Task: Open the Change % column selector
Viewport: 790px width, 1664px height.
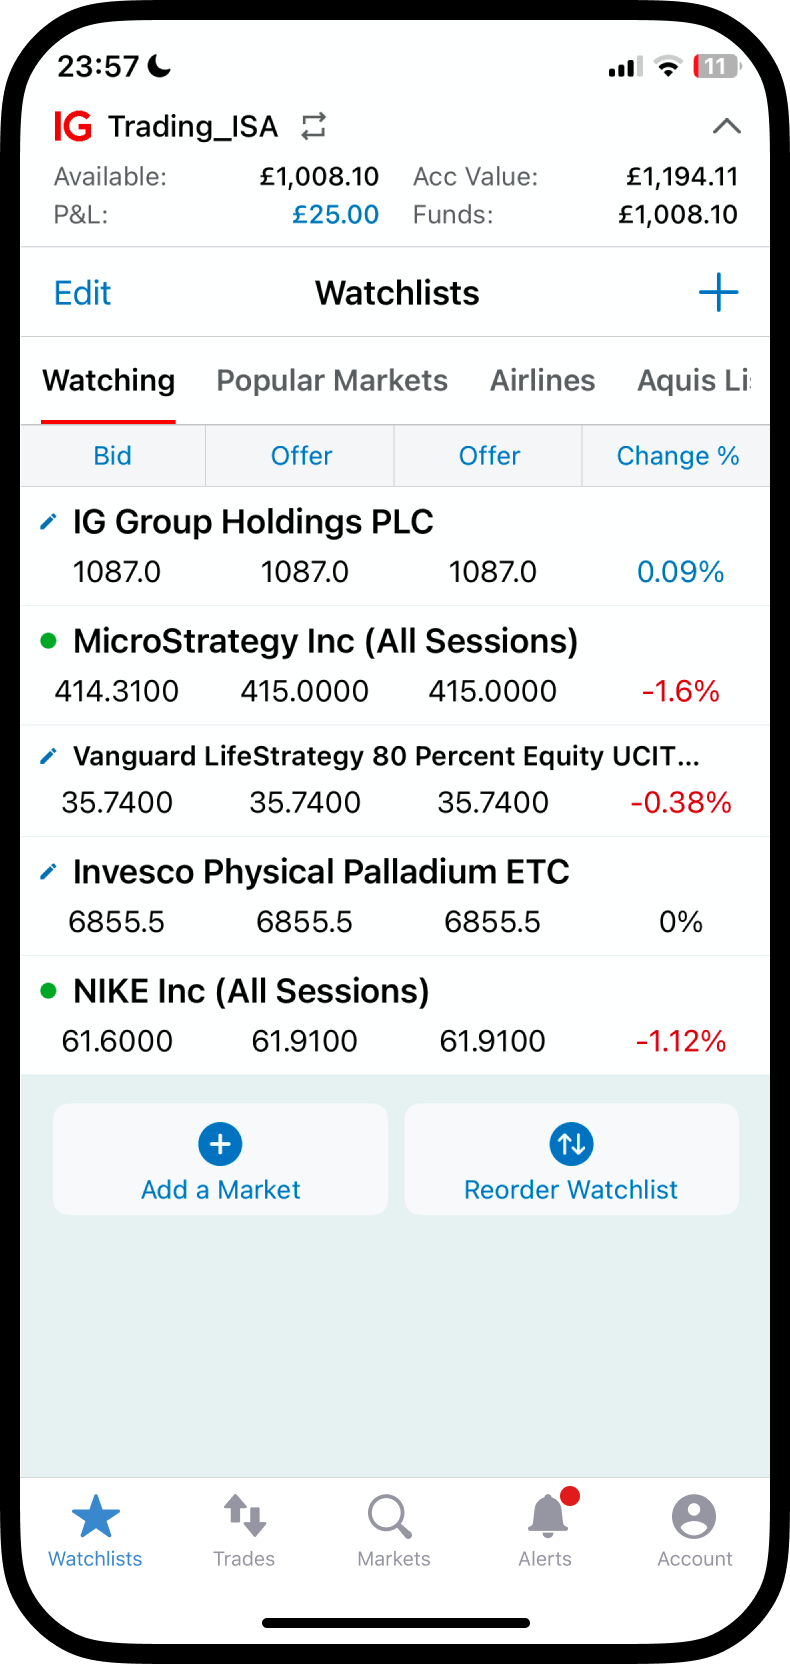Action: coord(677,456)
